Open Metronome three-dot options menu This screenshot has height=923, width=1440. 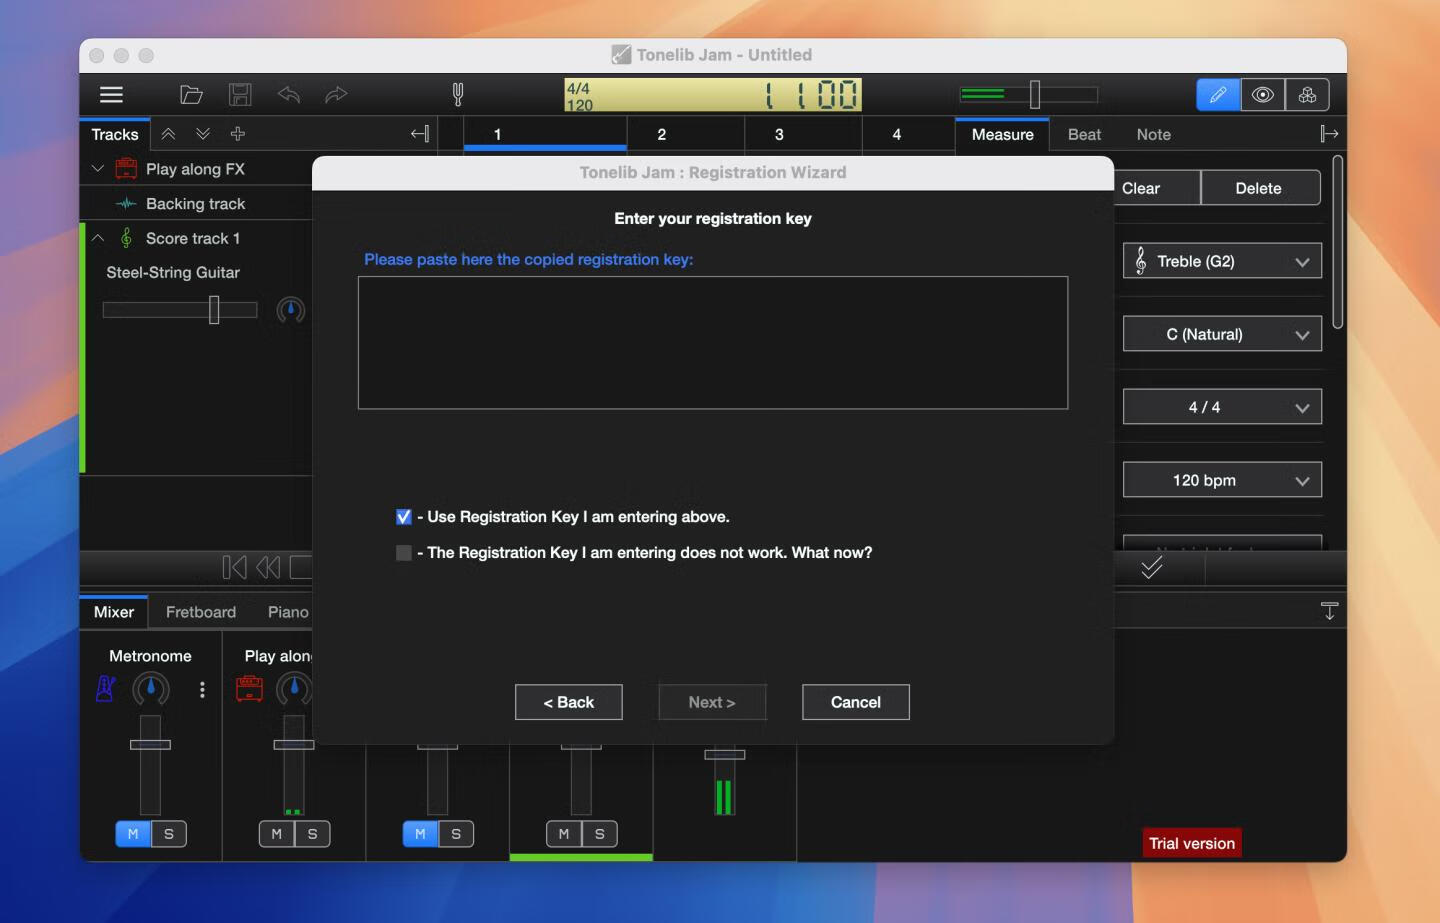[202, 689]
